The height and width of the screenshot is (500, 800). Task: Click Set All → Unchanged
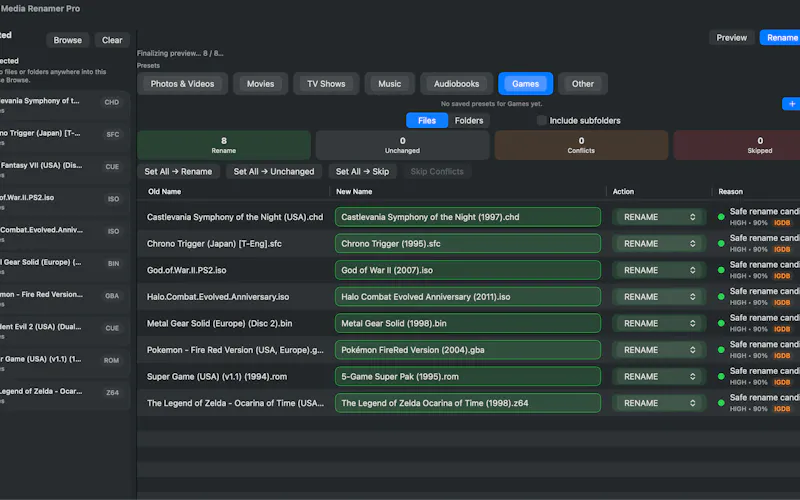[274, 171]
